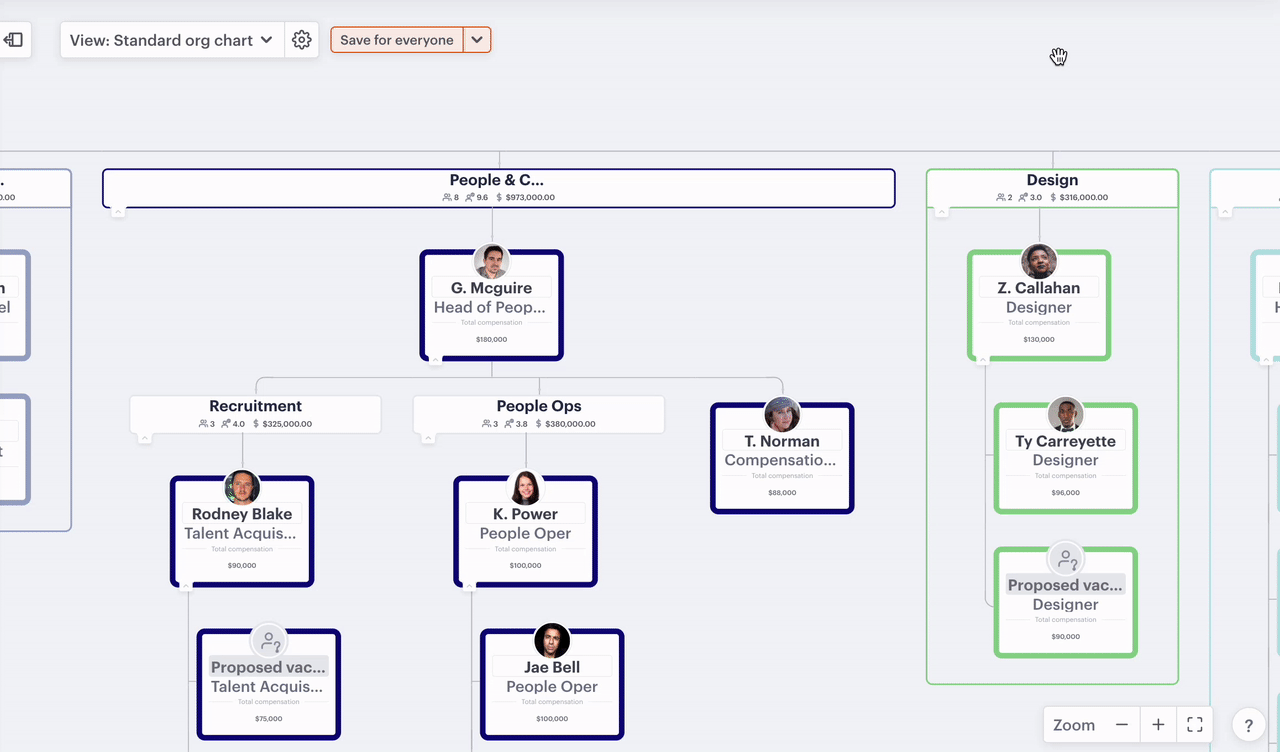Collapse the People Ops team group

pyautogui.click(x=429, y=438)
